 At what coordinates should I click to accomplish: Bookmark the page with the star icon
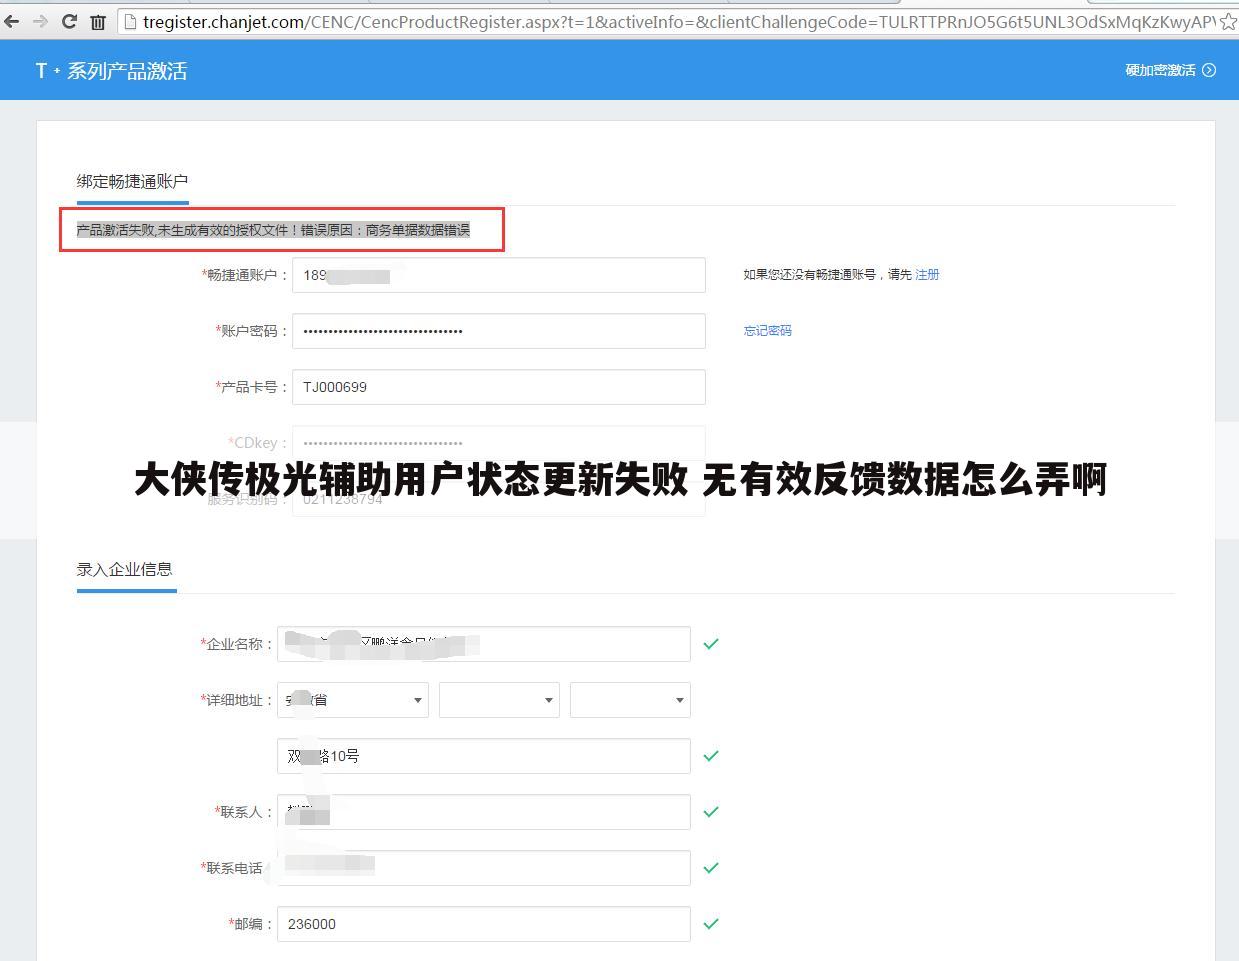click(x=1229, y=21)
